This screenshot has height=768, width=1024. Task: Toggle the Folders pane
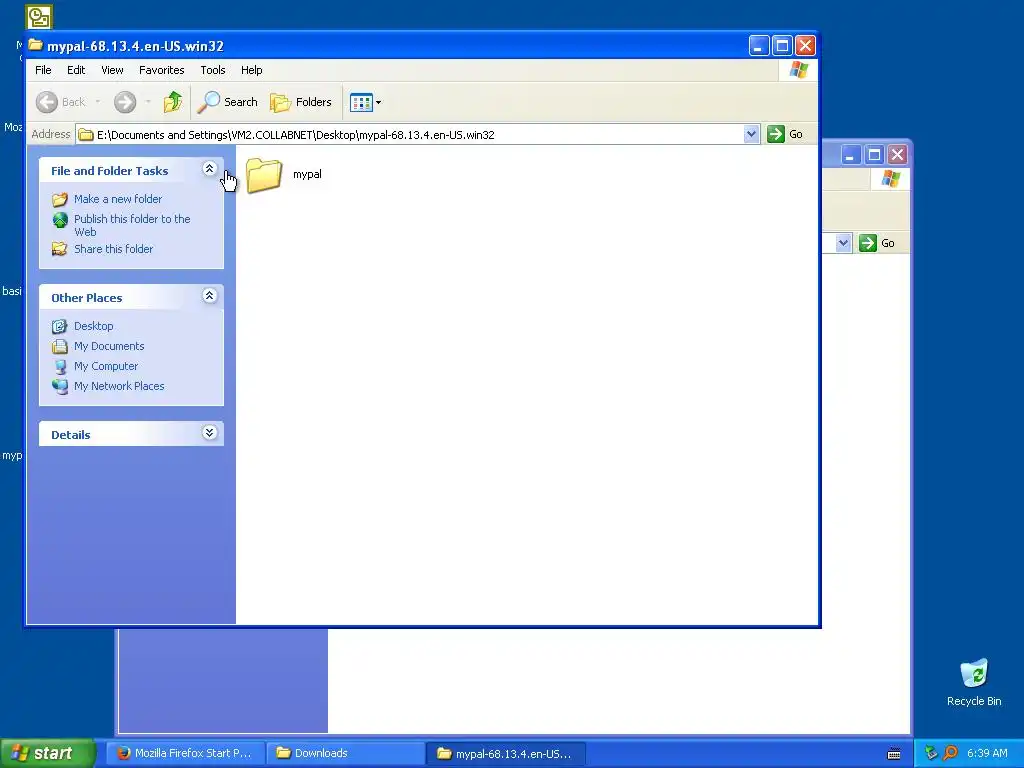[301, 102]
